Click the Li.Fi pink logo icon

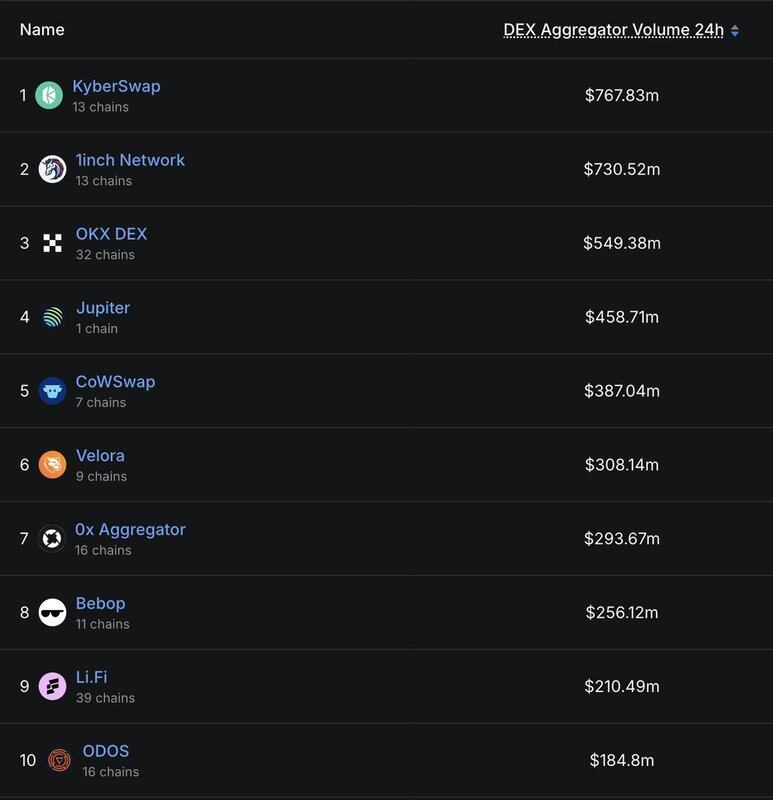52,687
